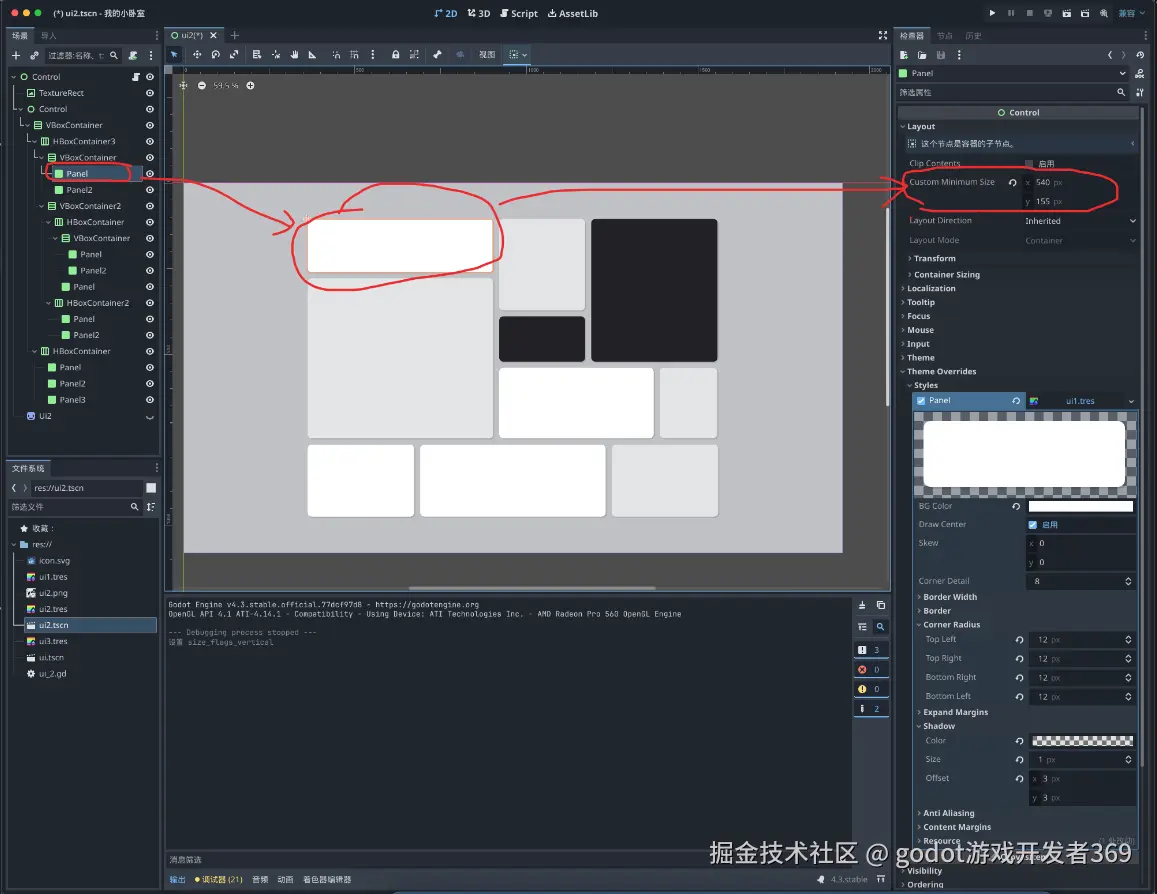Click the lock selected node icon

(396, 55)
